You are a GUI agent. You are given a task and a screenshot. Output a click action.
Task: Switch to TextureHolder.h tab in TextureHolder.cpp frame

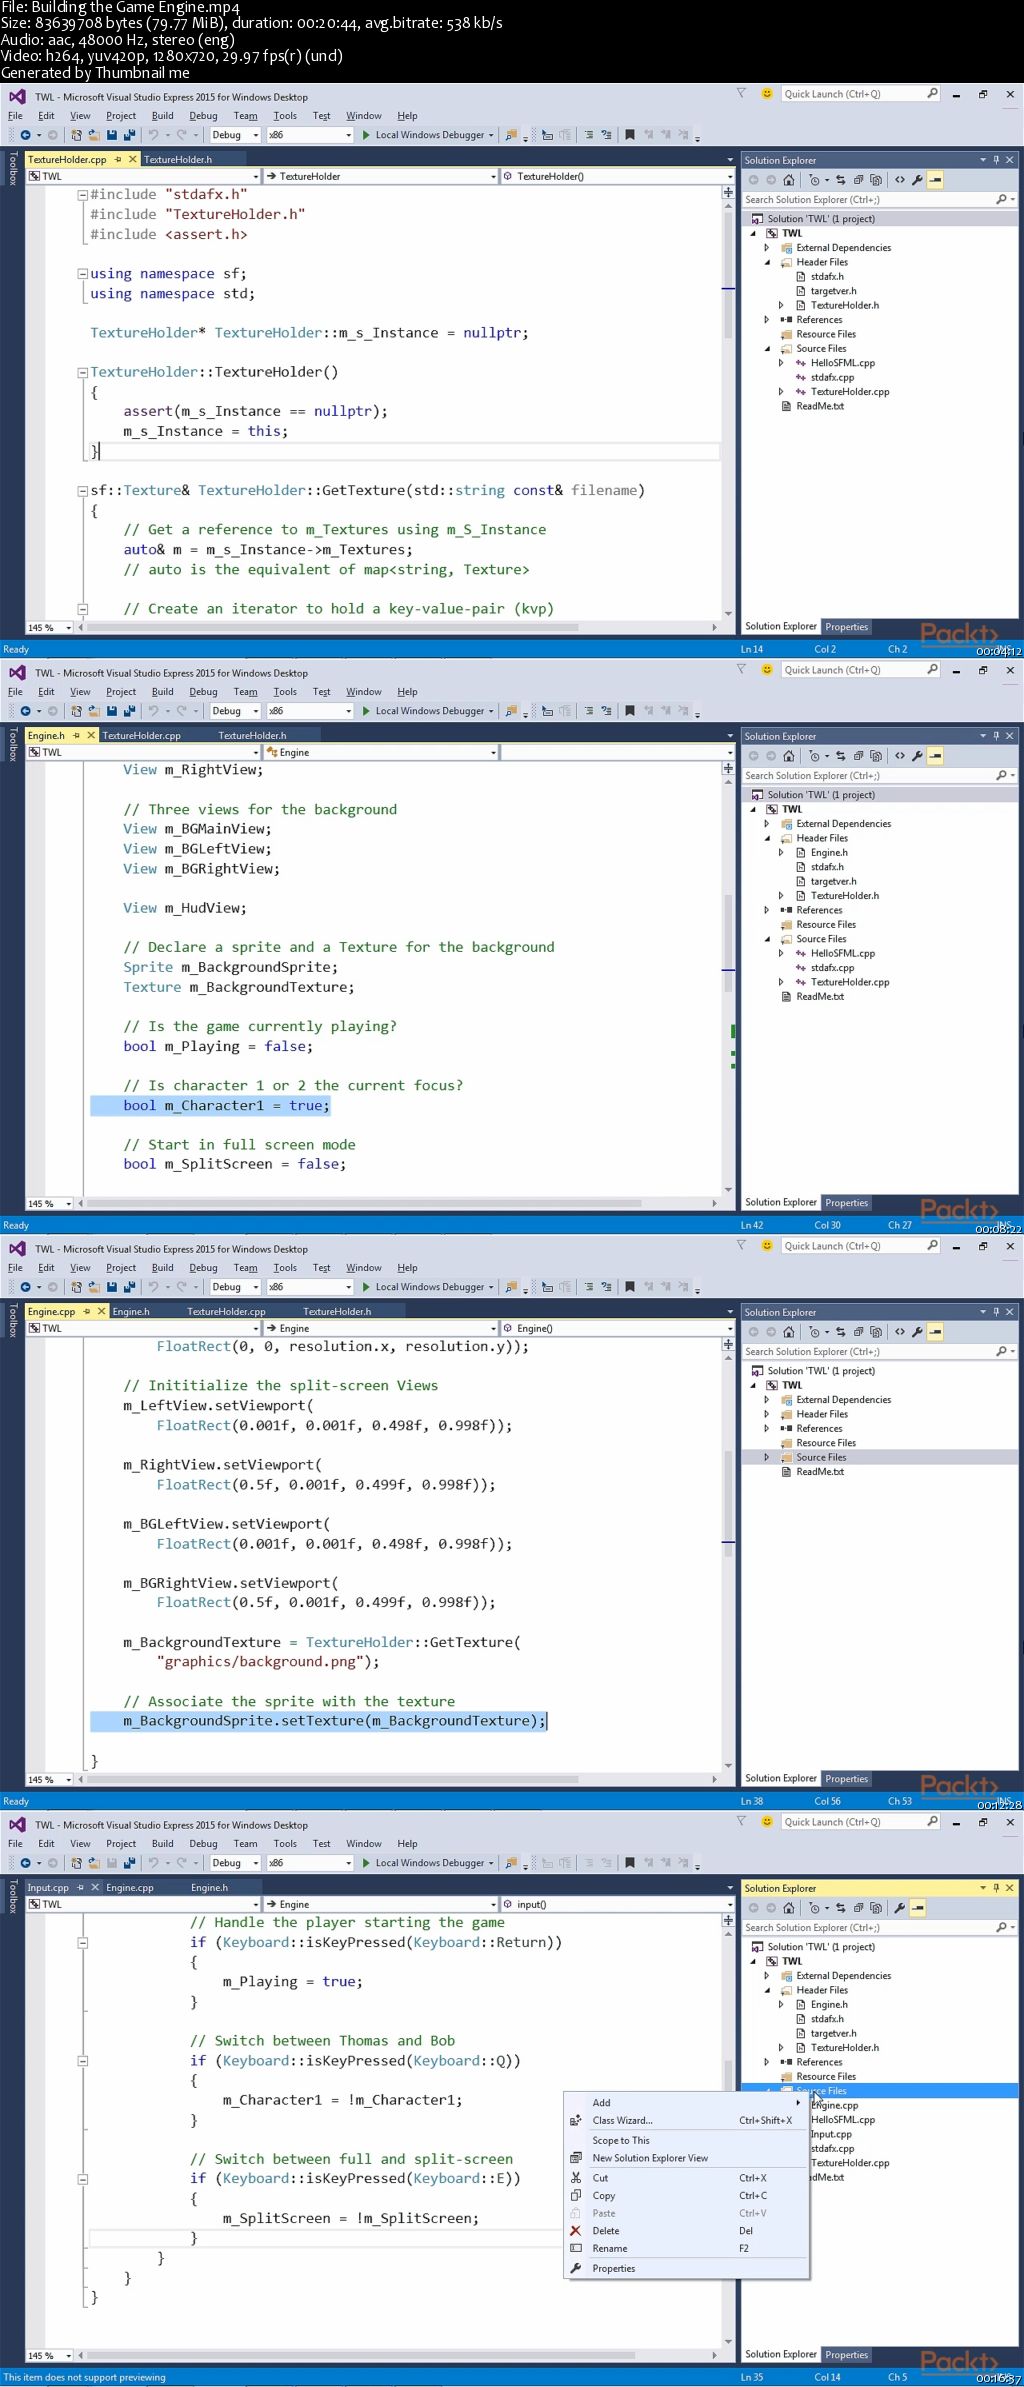(178, 159)
